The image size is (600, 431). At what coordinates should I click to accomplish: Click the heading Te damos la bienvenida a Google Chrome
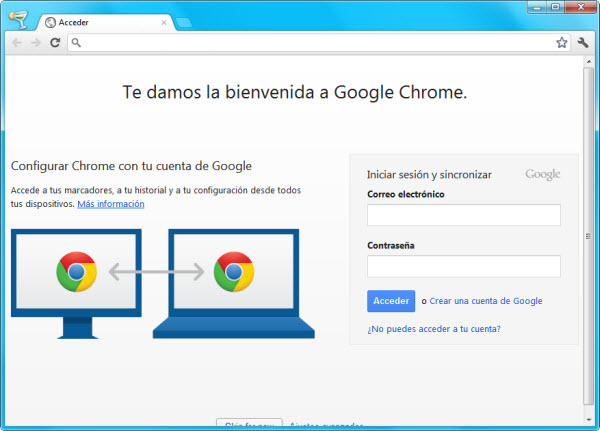coord(295,92)
